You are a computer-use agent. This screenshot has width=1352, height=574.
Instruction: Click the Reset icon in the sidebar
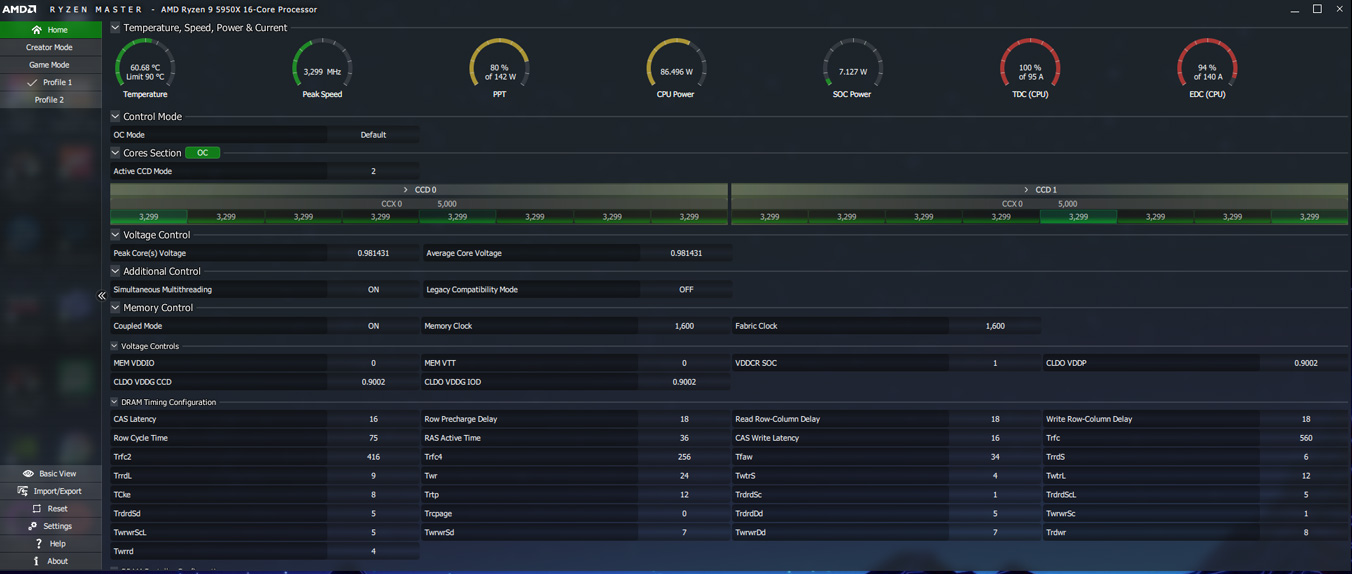point(37,509)
